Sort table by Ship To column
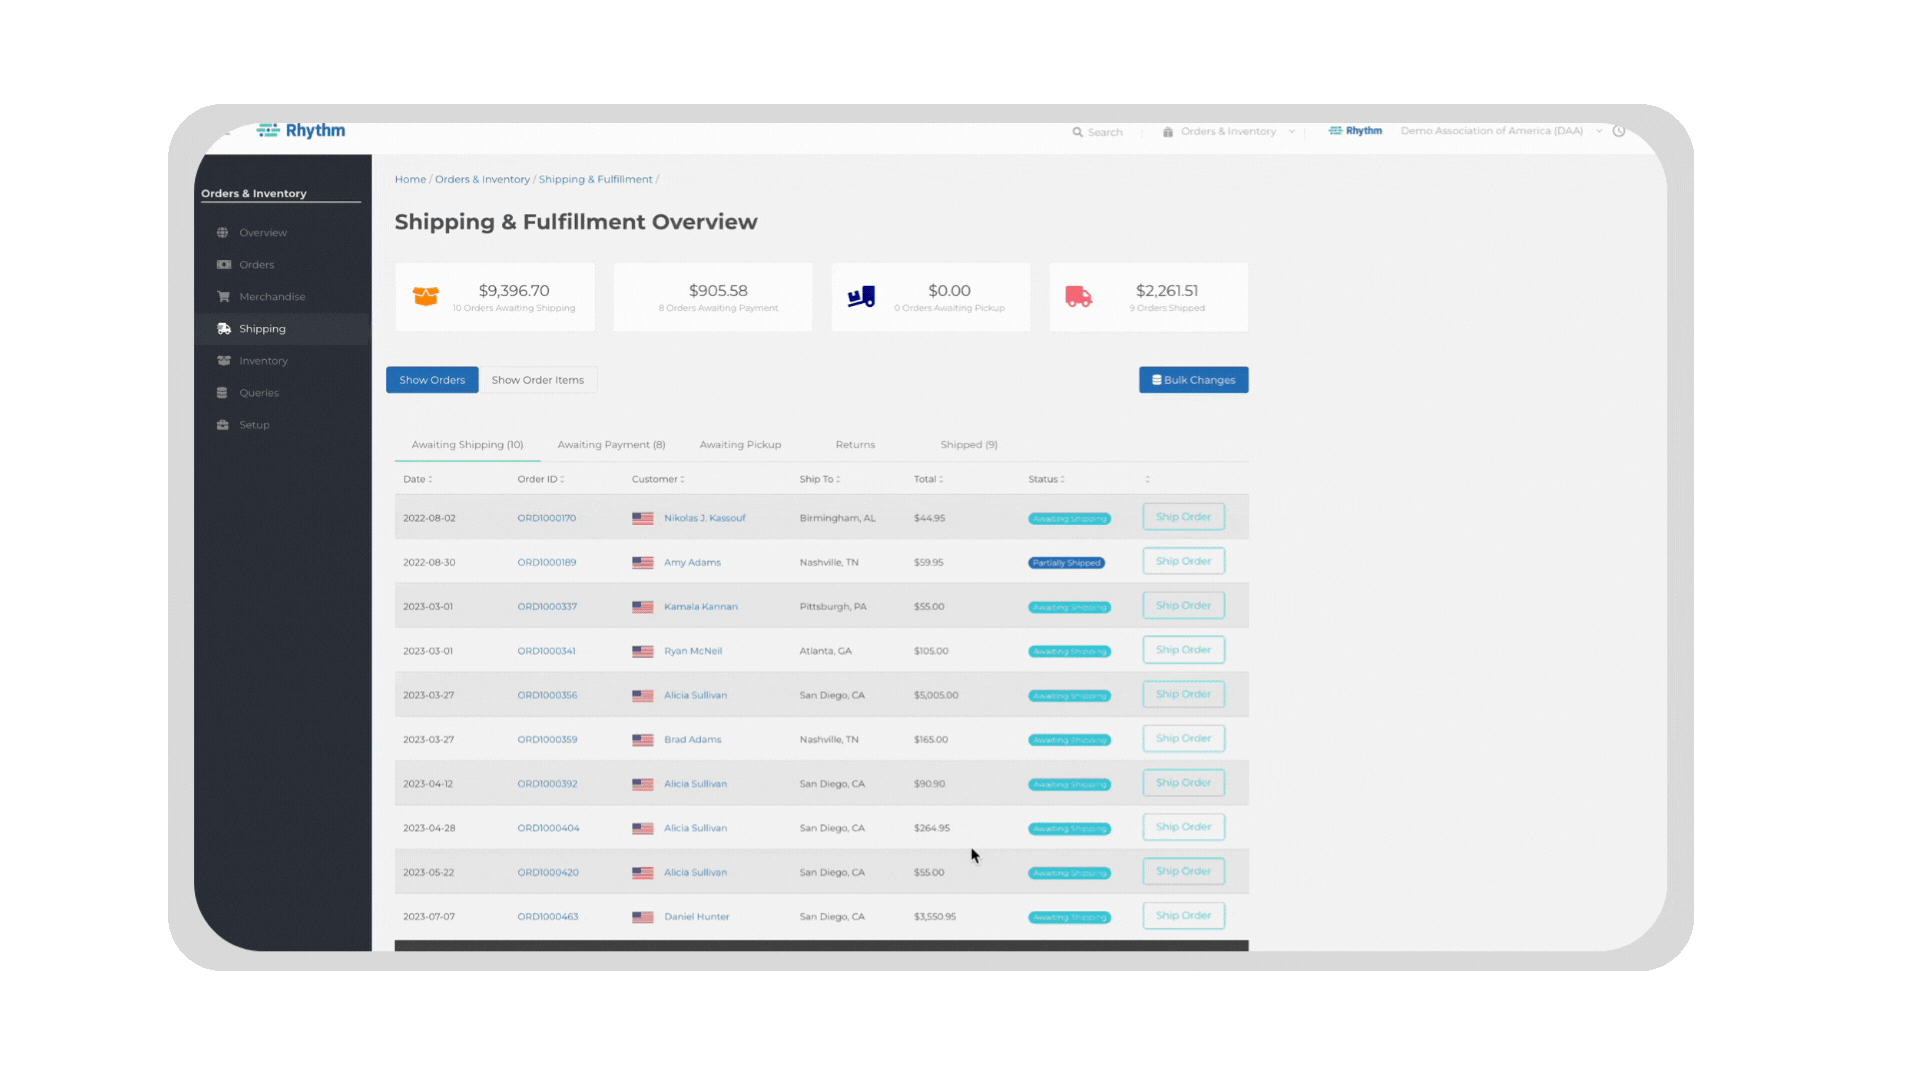 click(820, 480)
